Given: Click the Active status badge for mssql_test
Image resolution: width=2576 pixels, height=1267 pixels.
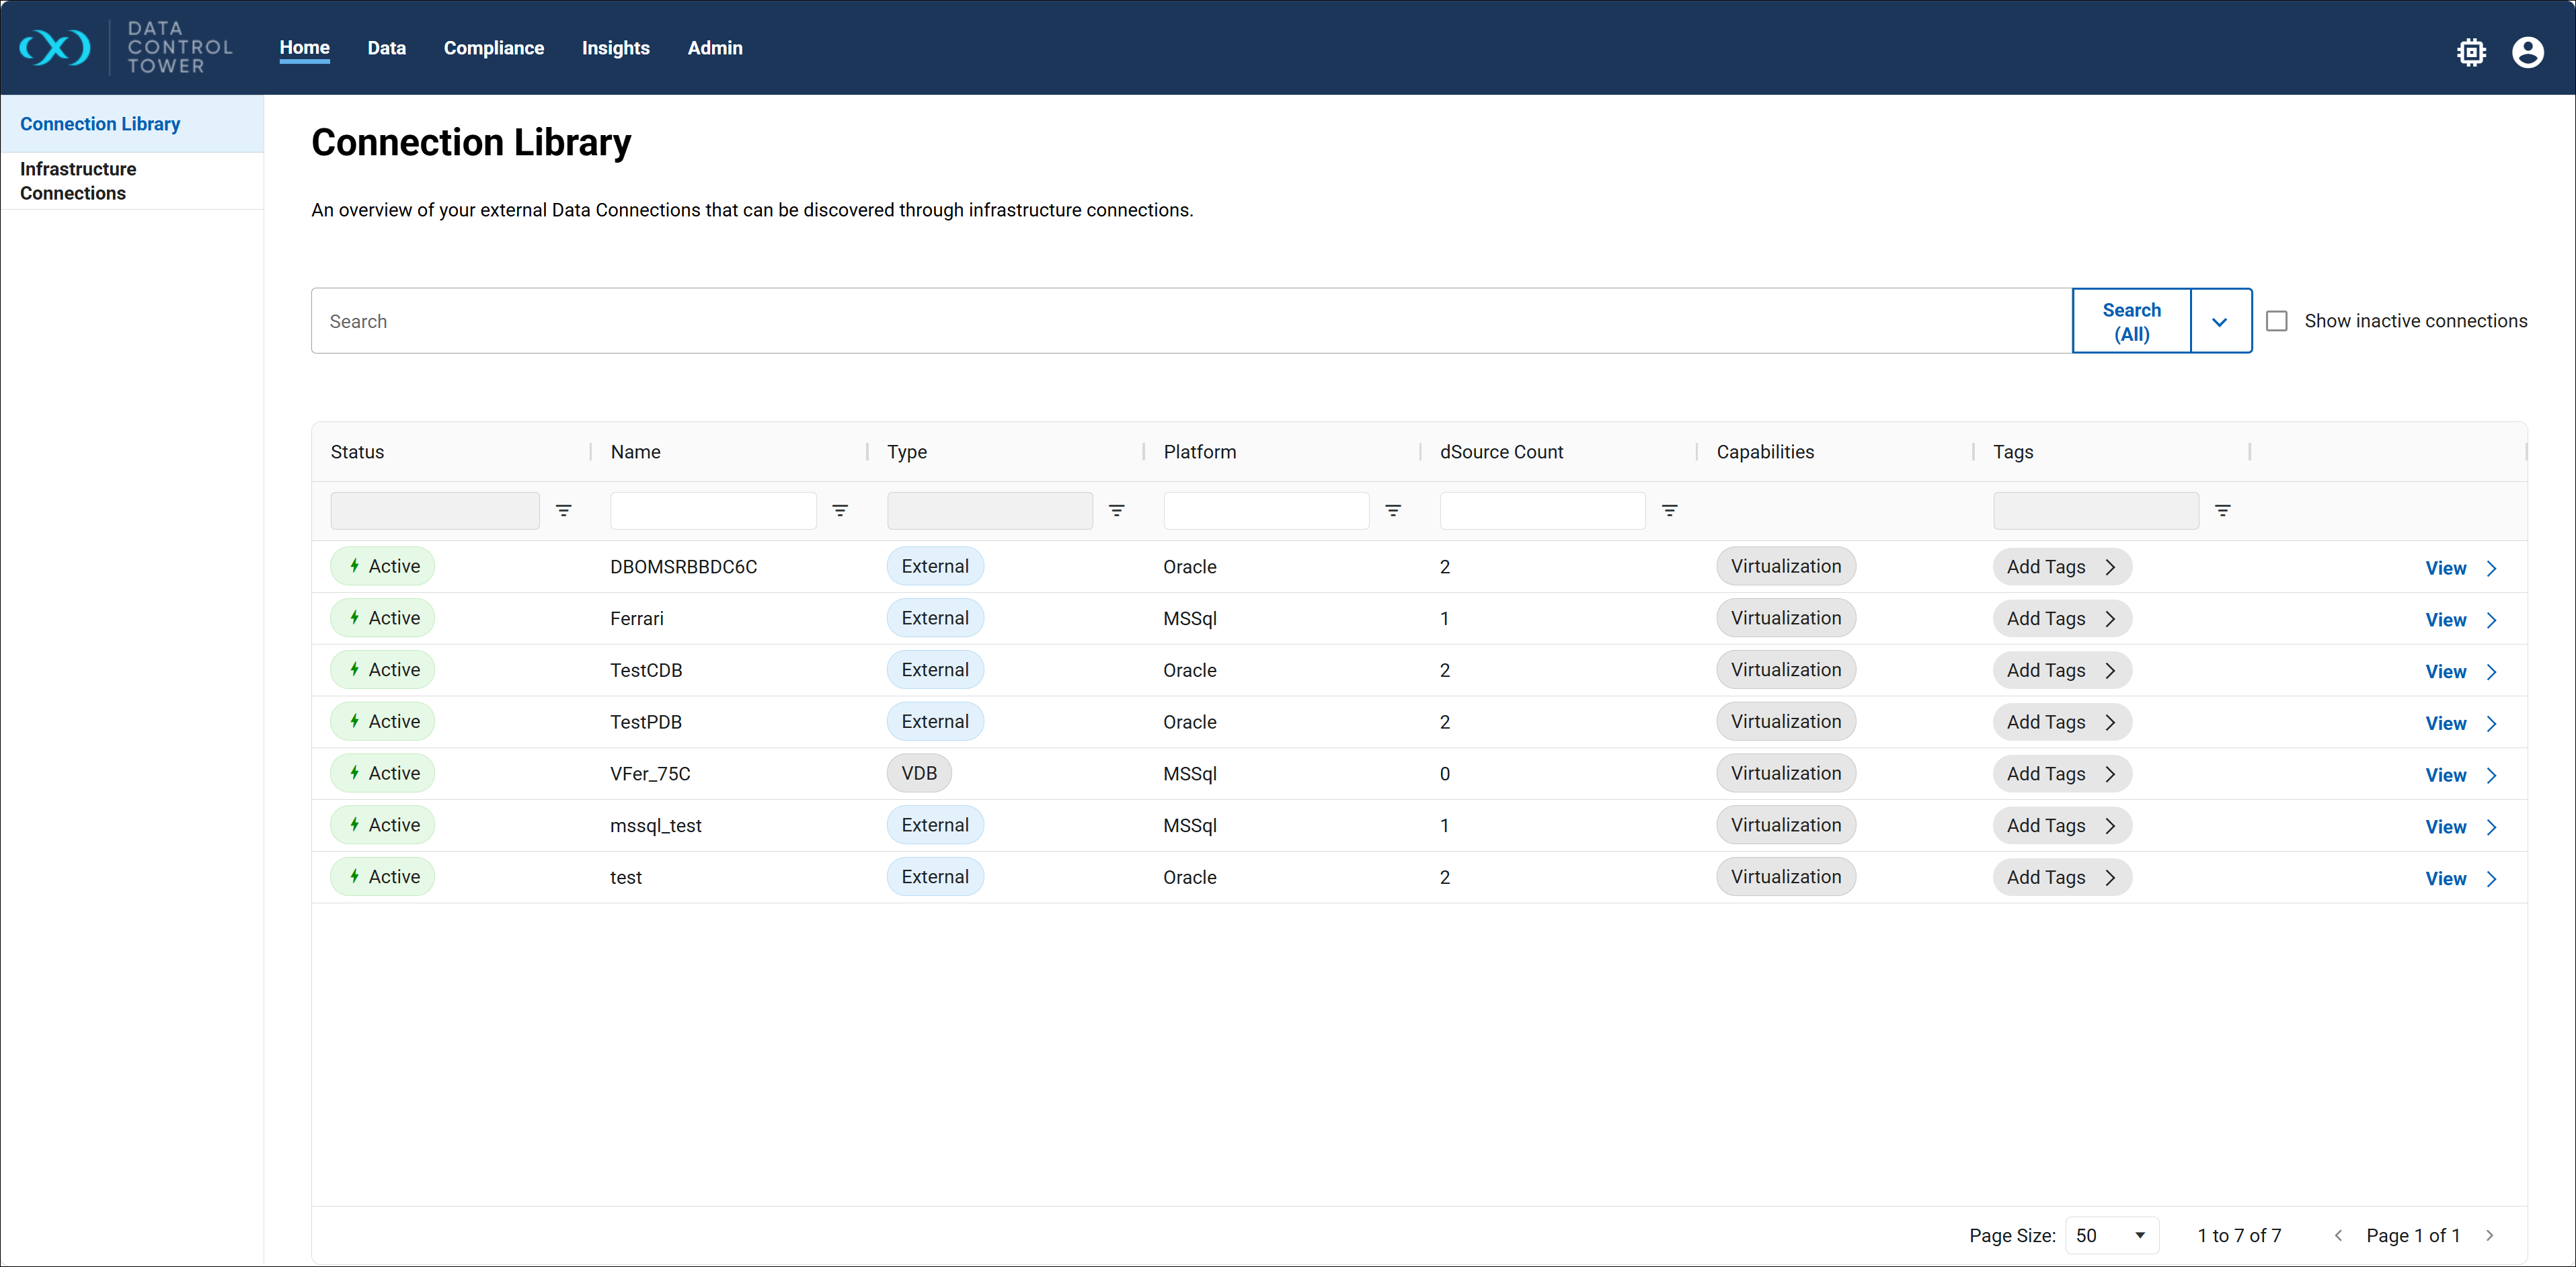Looking at the screenshot, I should pyautogui.click(x=383, y=825).
